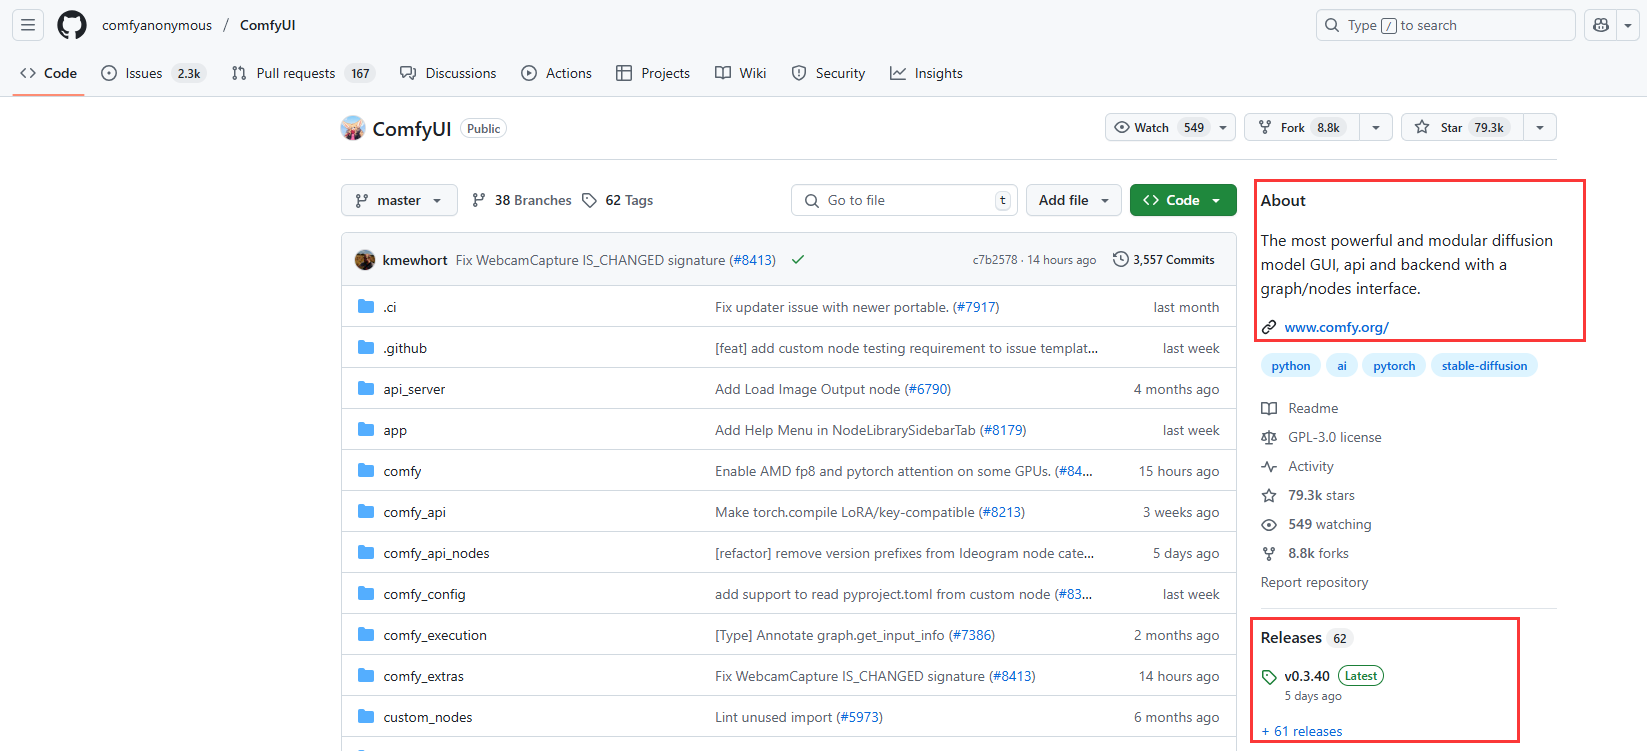Open the comfy_execution folder

[x=435, y=635]
